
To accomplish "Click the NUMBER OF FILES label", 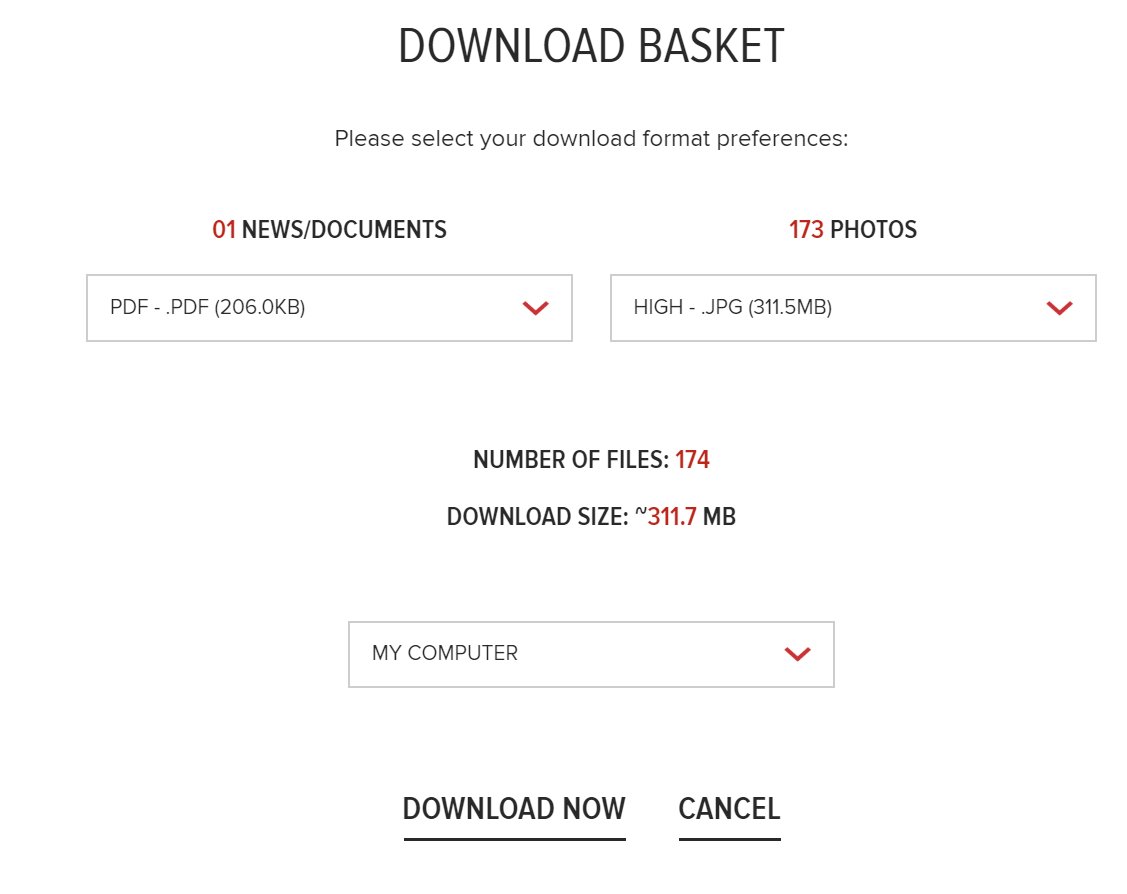I will (570, 460).
